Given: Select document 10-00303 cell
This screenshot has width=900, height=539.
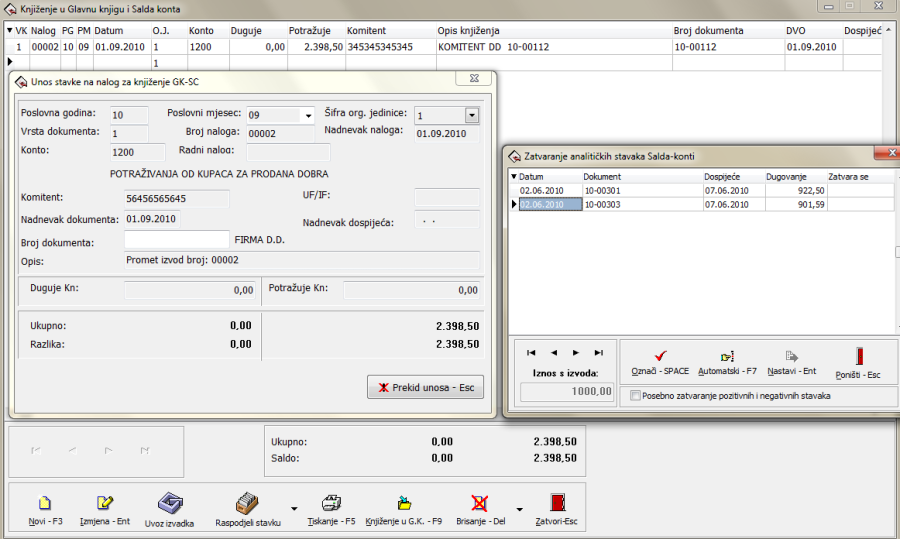Looking at the screenshot, I should click(643, 204).
